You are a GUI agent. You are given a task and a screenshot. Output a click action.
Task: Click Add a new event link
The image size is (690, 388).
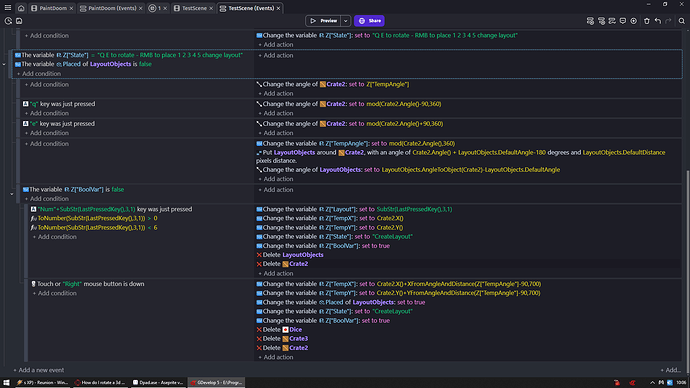point(39,370)
